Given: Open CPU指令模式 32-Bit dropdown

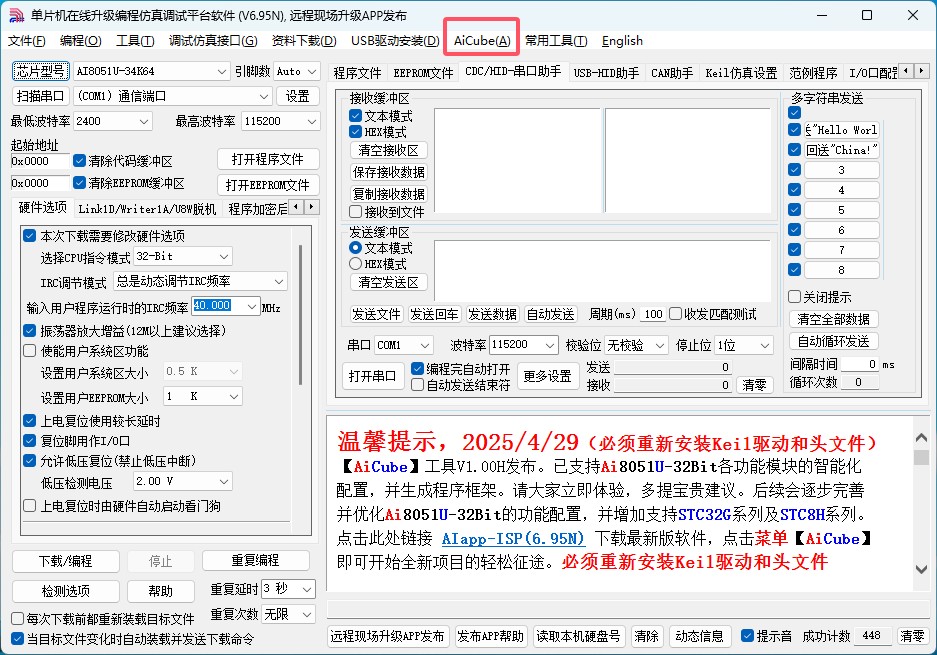Looking at the screenshot, I should [183, 256].
